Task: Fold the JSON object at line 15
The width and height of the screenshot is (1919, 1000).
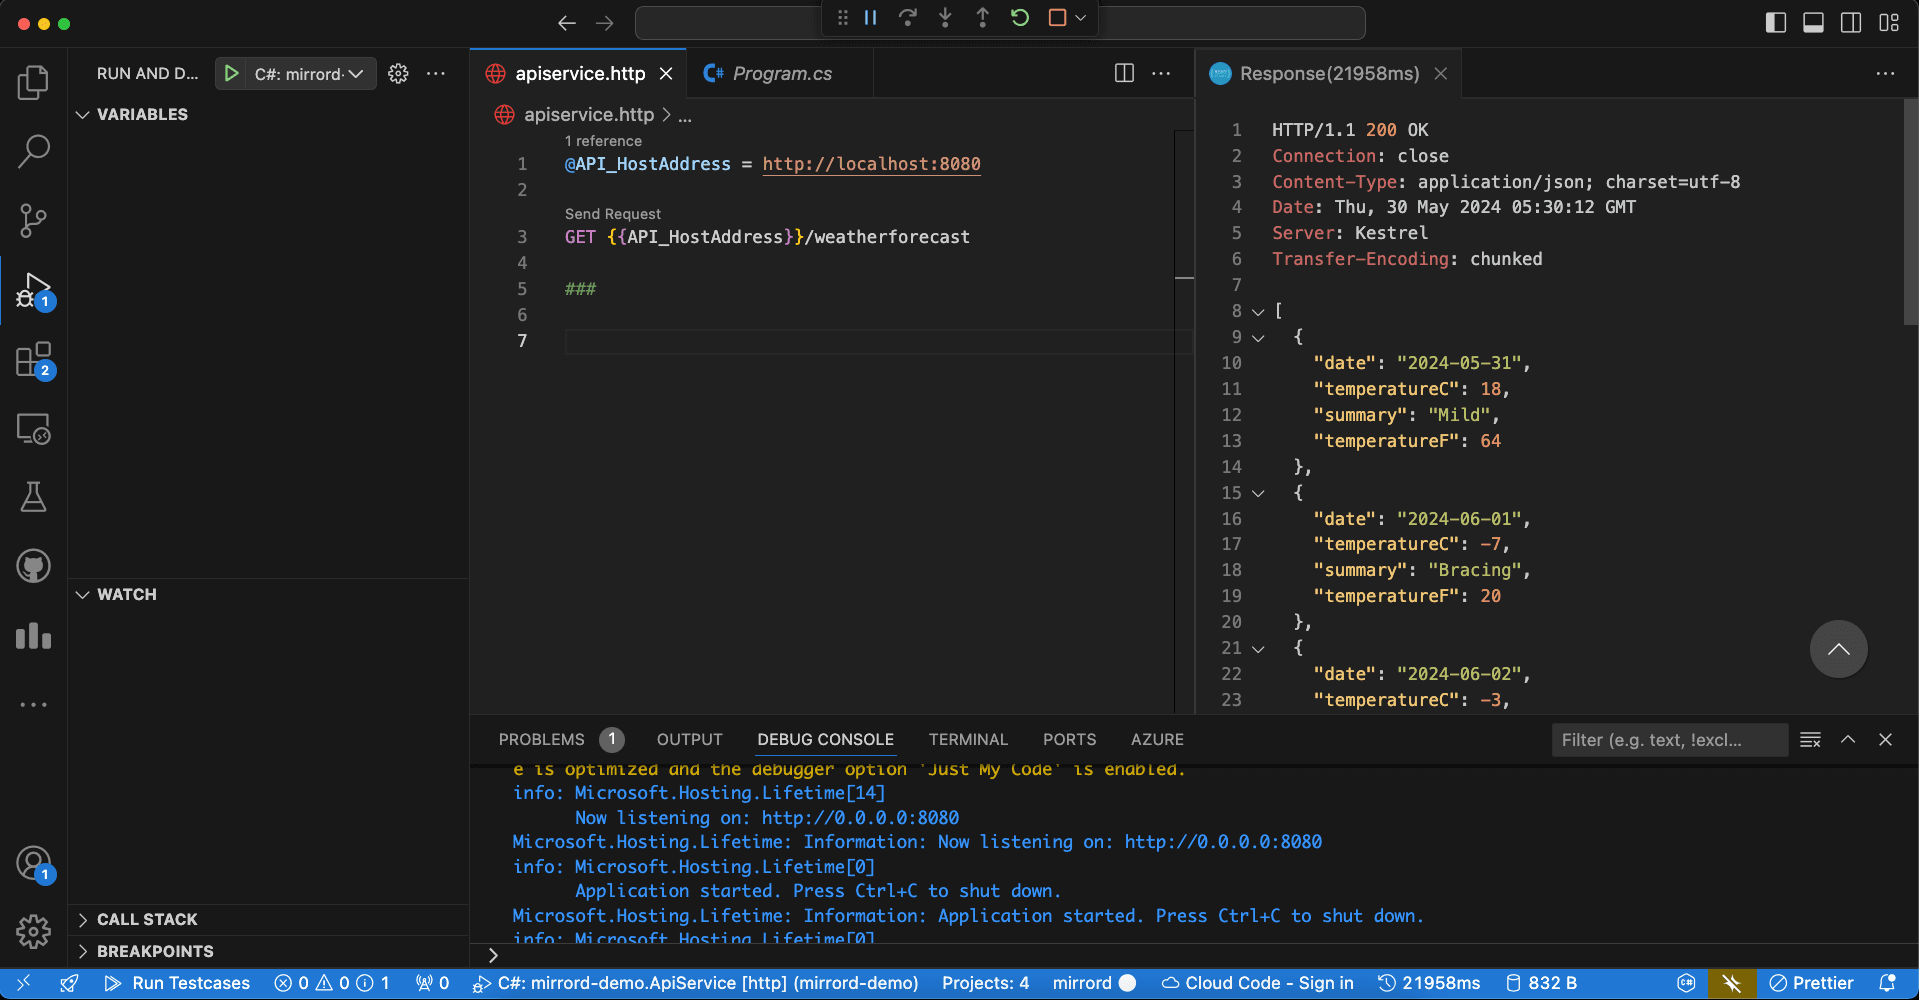Action: [x=1258, y=493]
